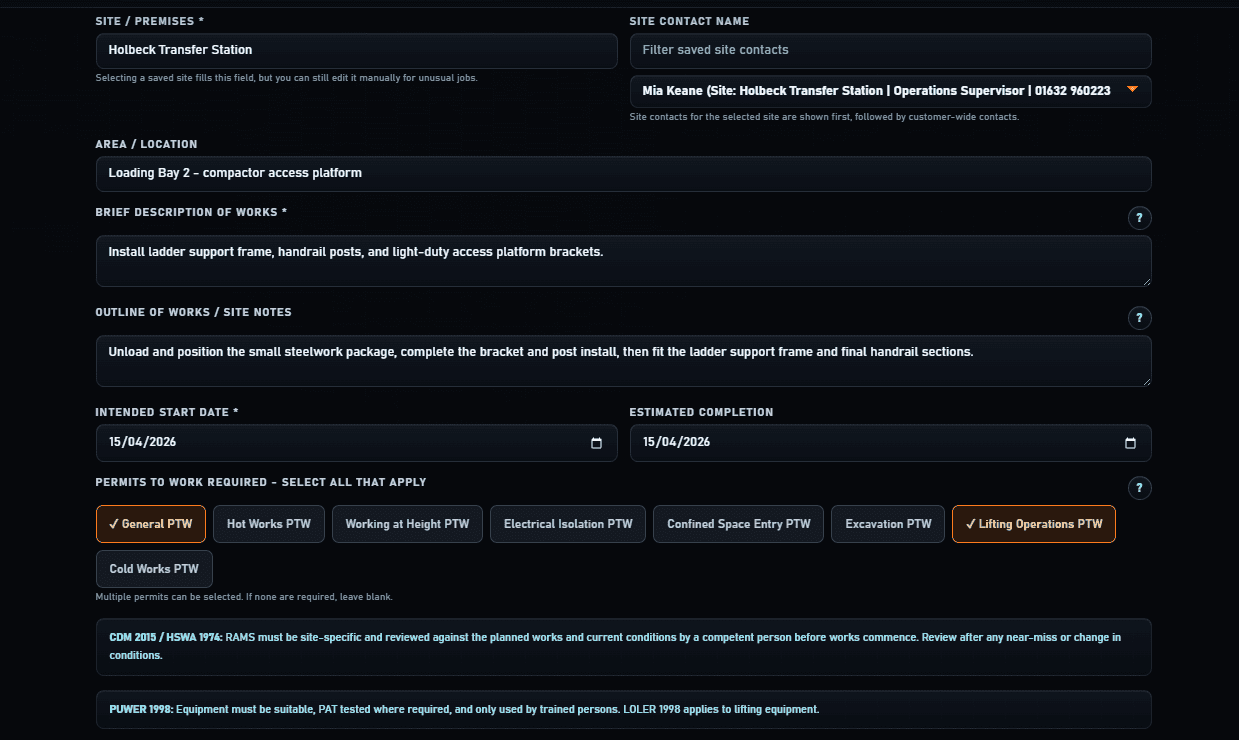Click the Site / Premises input field
This screenshot has width=1239, height=740.
pyautogui.click(x=356, y=51)
